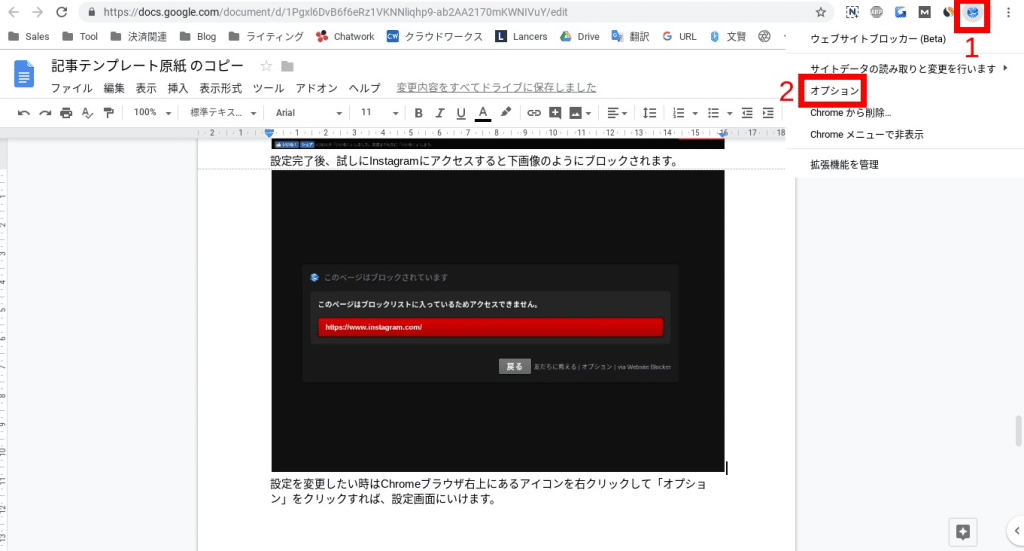1024x551 pixels.
Task: Click the 変更内容をすべてドライブに保存しました link
Action: 496,88
